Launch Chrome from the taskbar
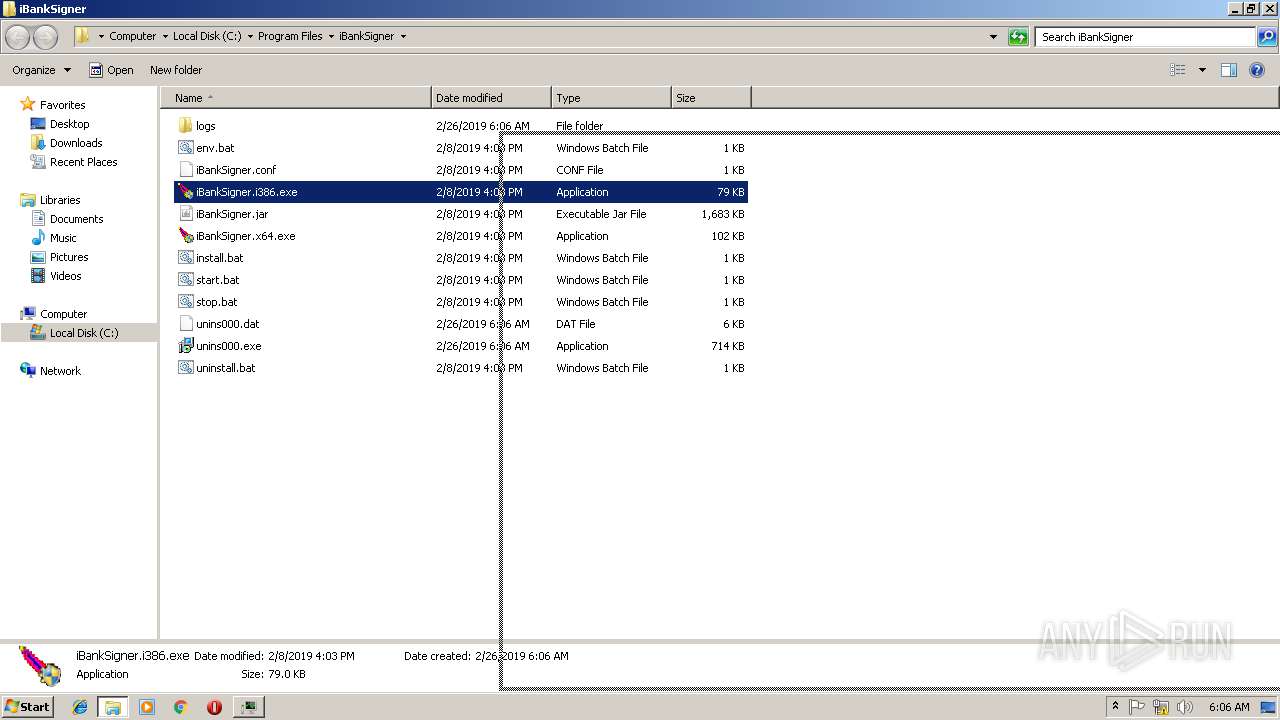 (x=180, y=707)
